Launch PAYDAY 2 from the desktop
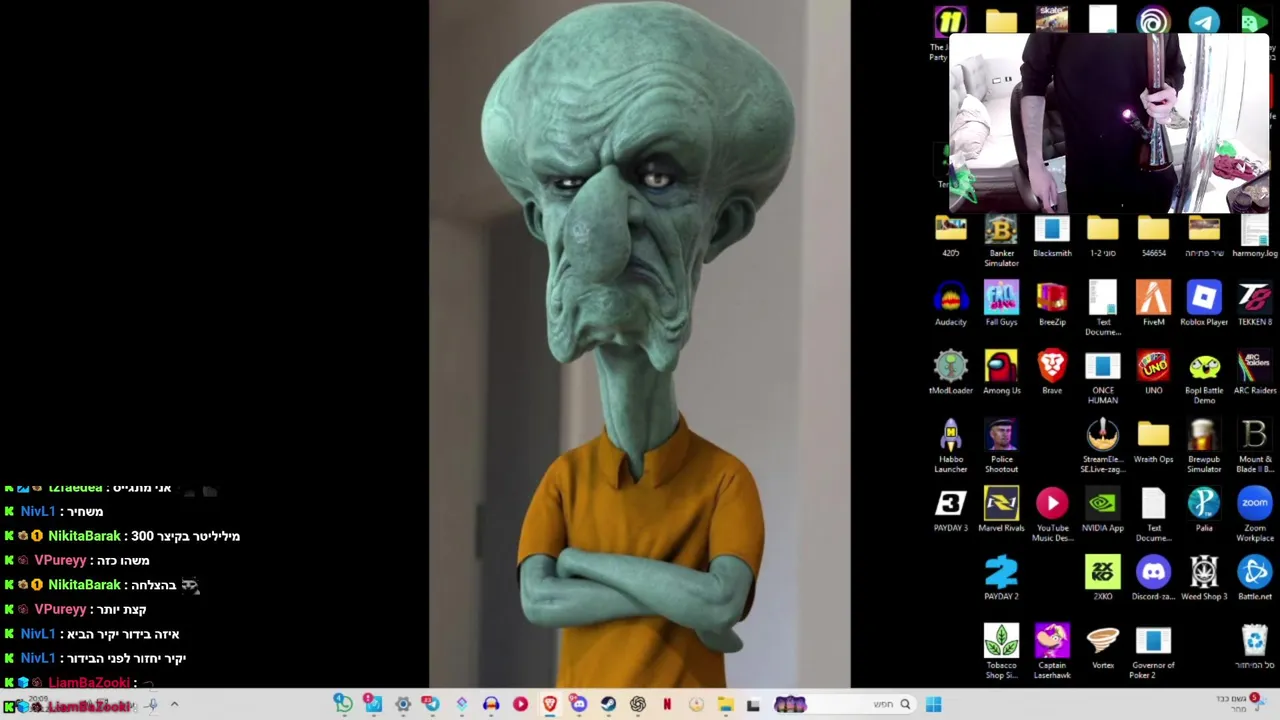Viewport: 1280px width, 720px height. [x=1001, y=578]
